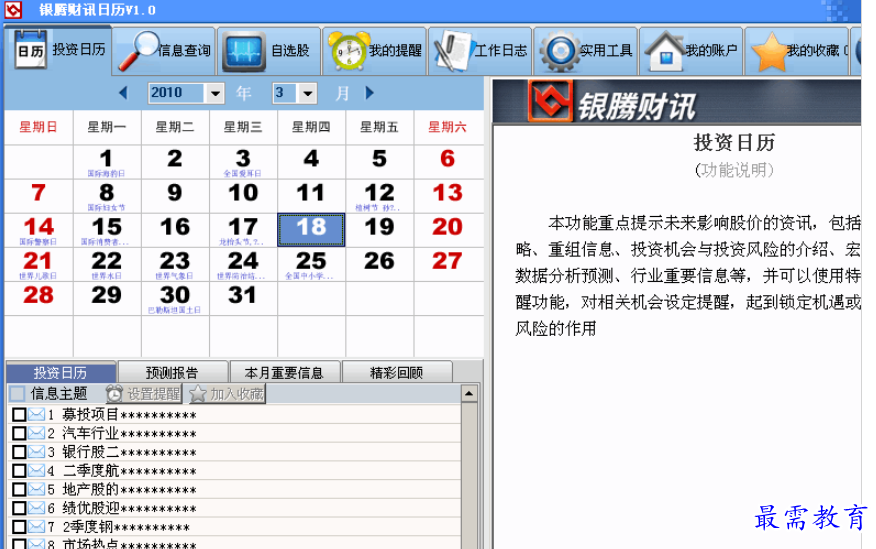Select calendar date 31
Image resolution: width=876 pixels, height=549 pixels.
(242, 298)
